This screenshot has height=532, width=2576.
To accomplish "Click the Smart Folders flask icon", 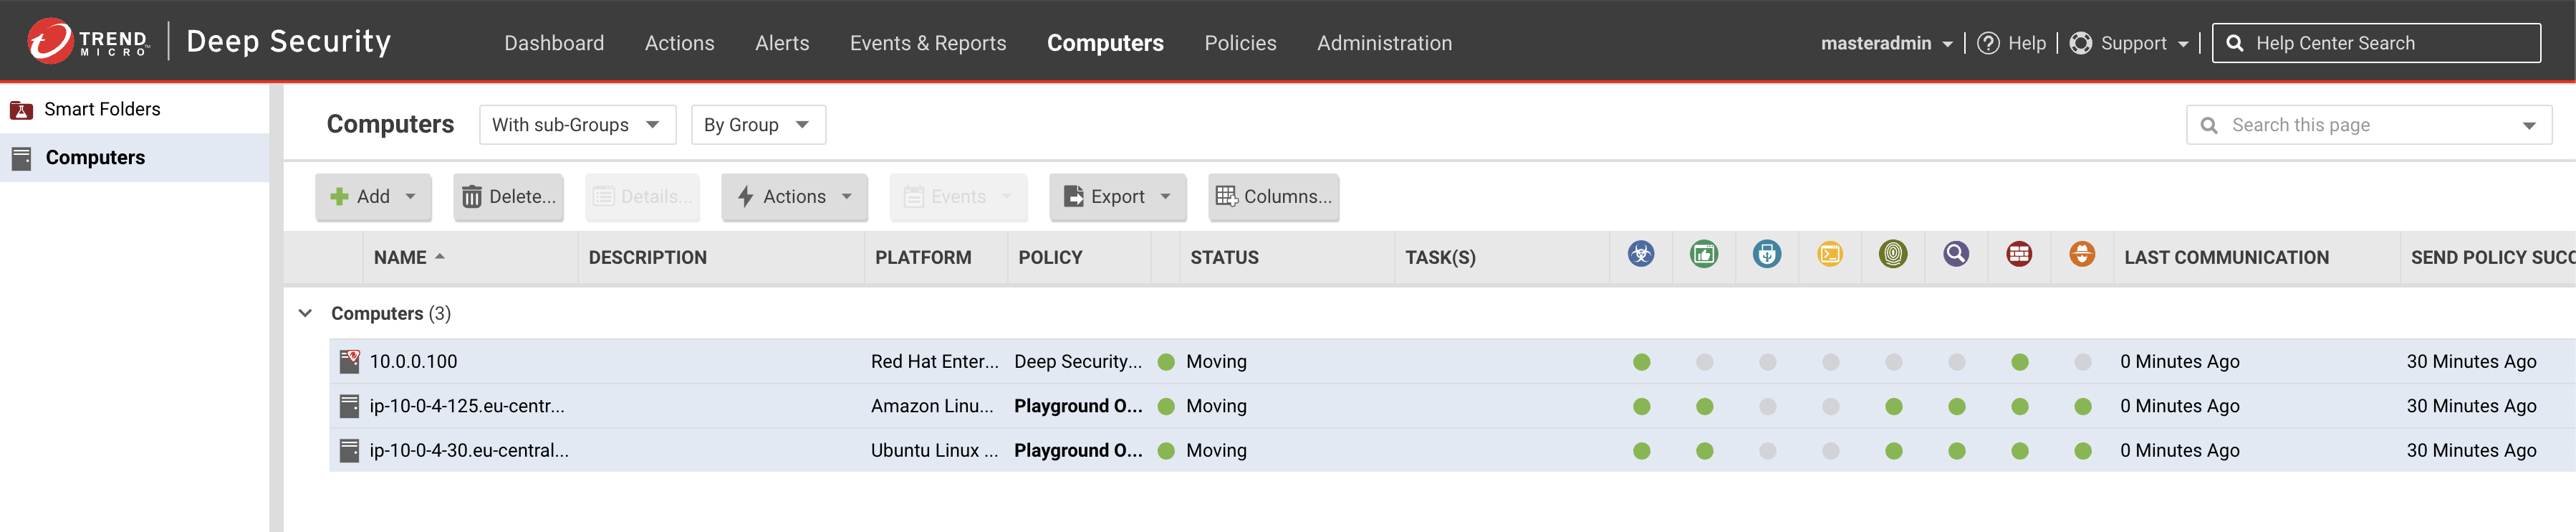I will click(x=21, y=109).
